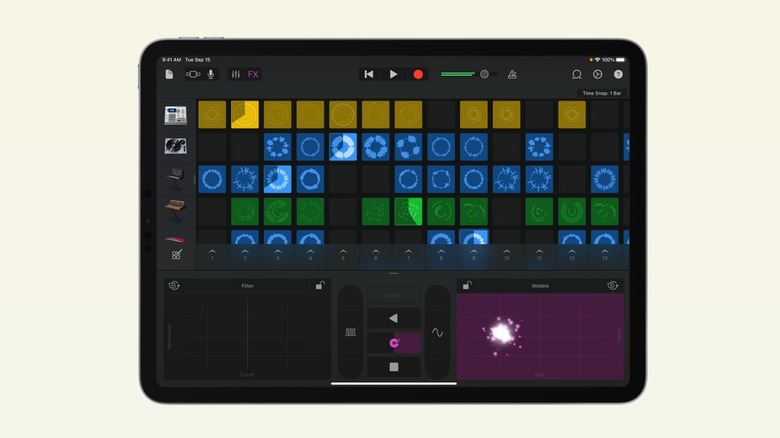Open Filter effect preset icon

point(174,285)
